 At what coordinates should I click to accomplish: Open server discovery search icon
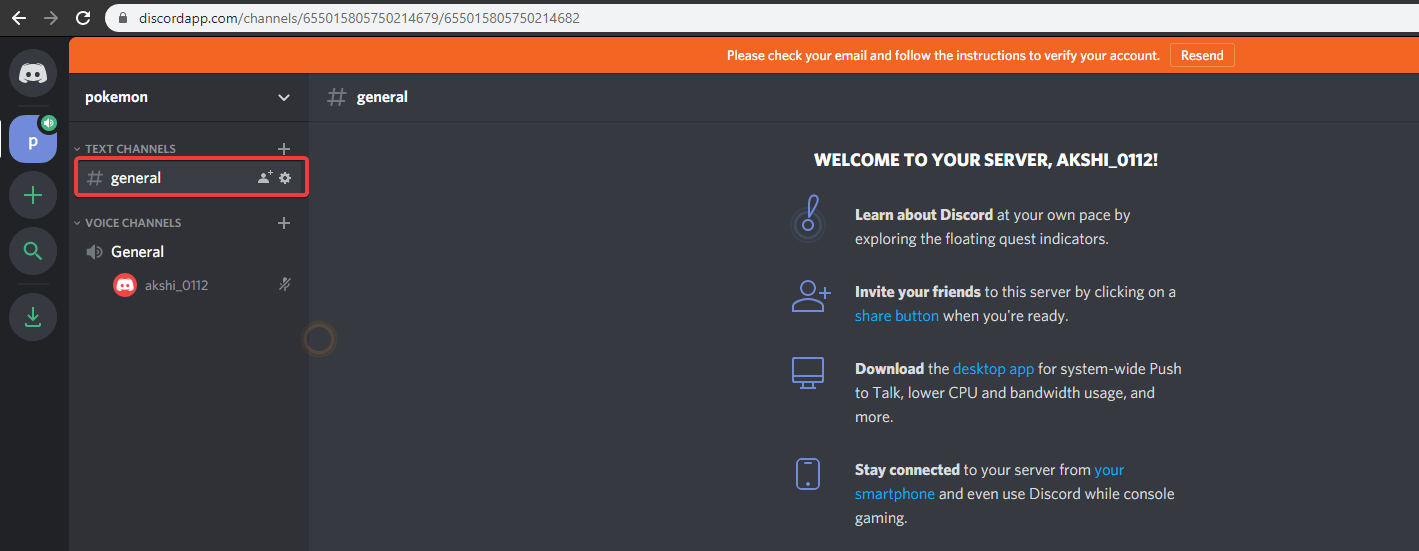(33, 251)
